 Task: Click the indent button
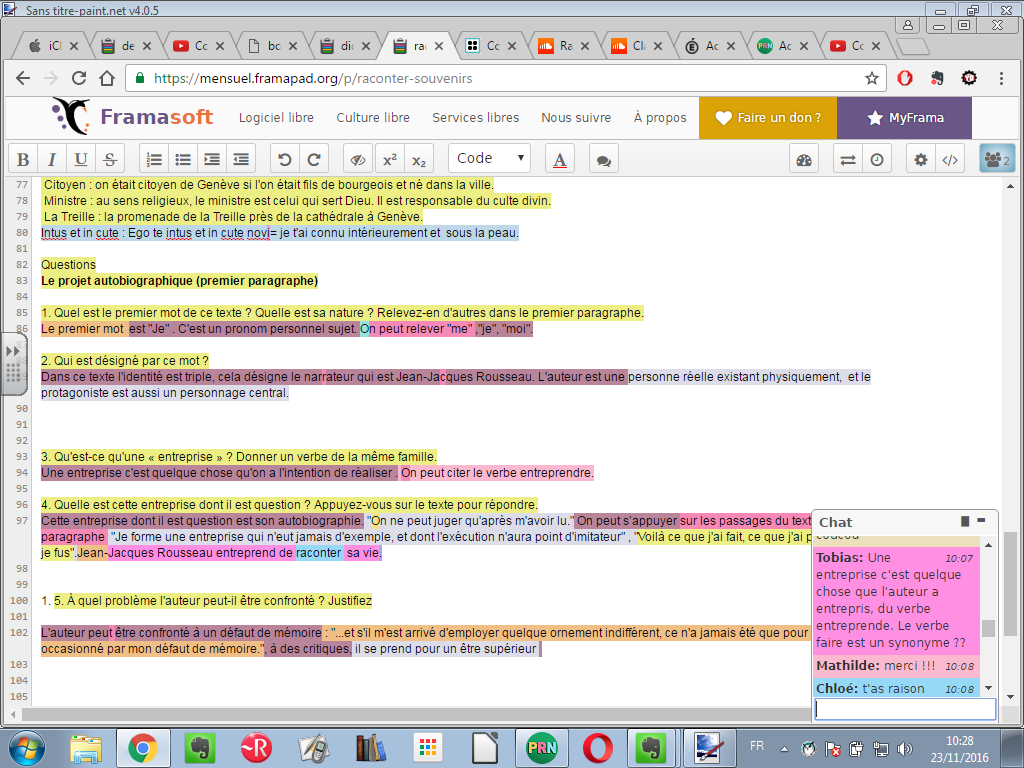click(x=212, y=159)
